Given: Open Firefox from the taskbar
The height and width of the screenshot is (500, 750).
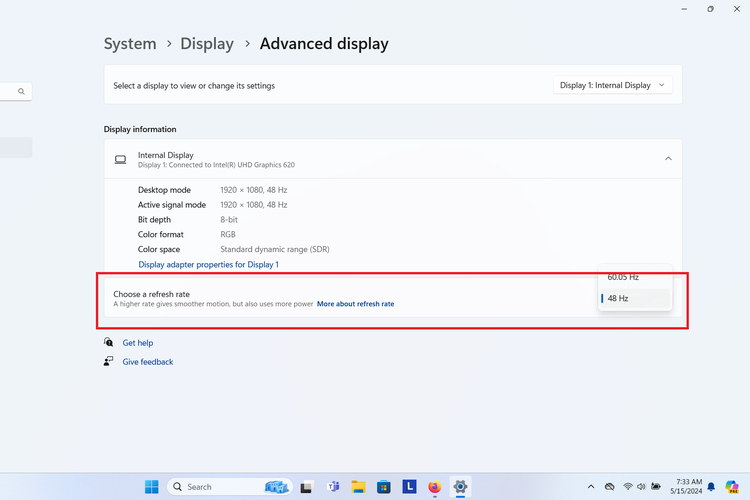Looking at the screenshot, I should (x=434, y=487).
